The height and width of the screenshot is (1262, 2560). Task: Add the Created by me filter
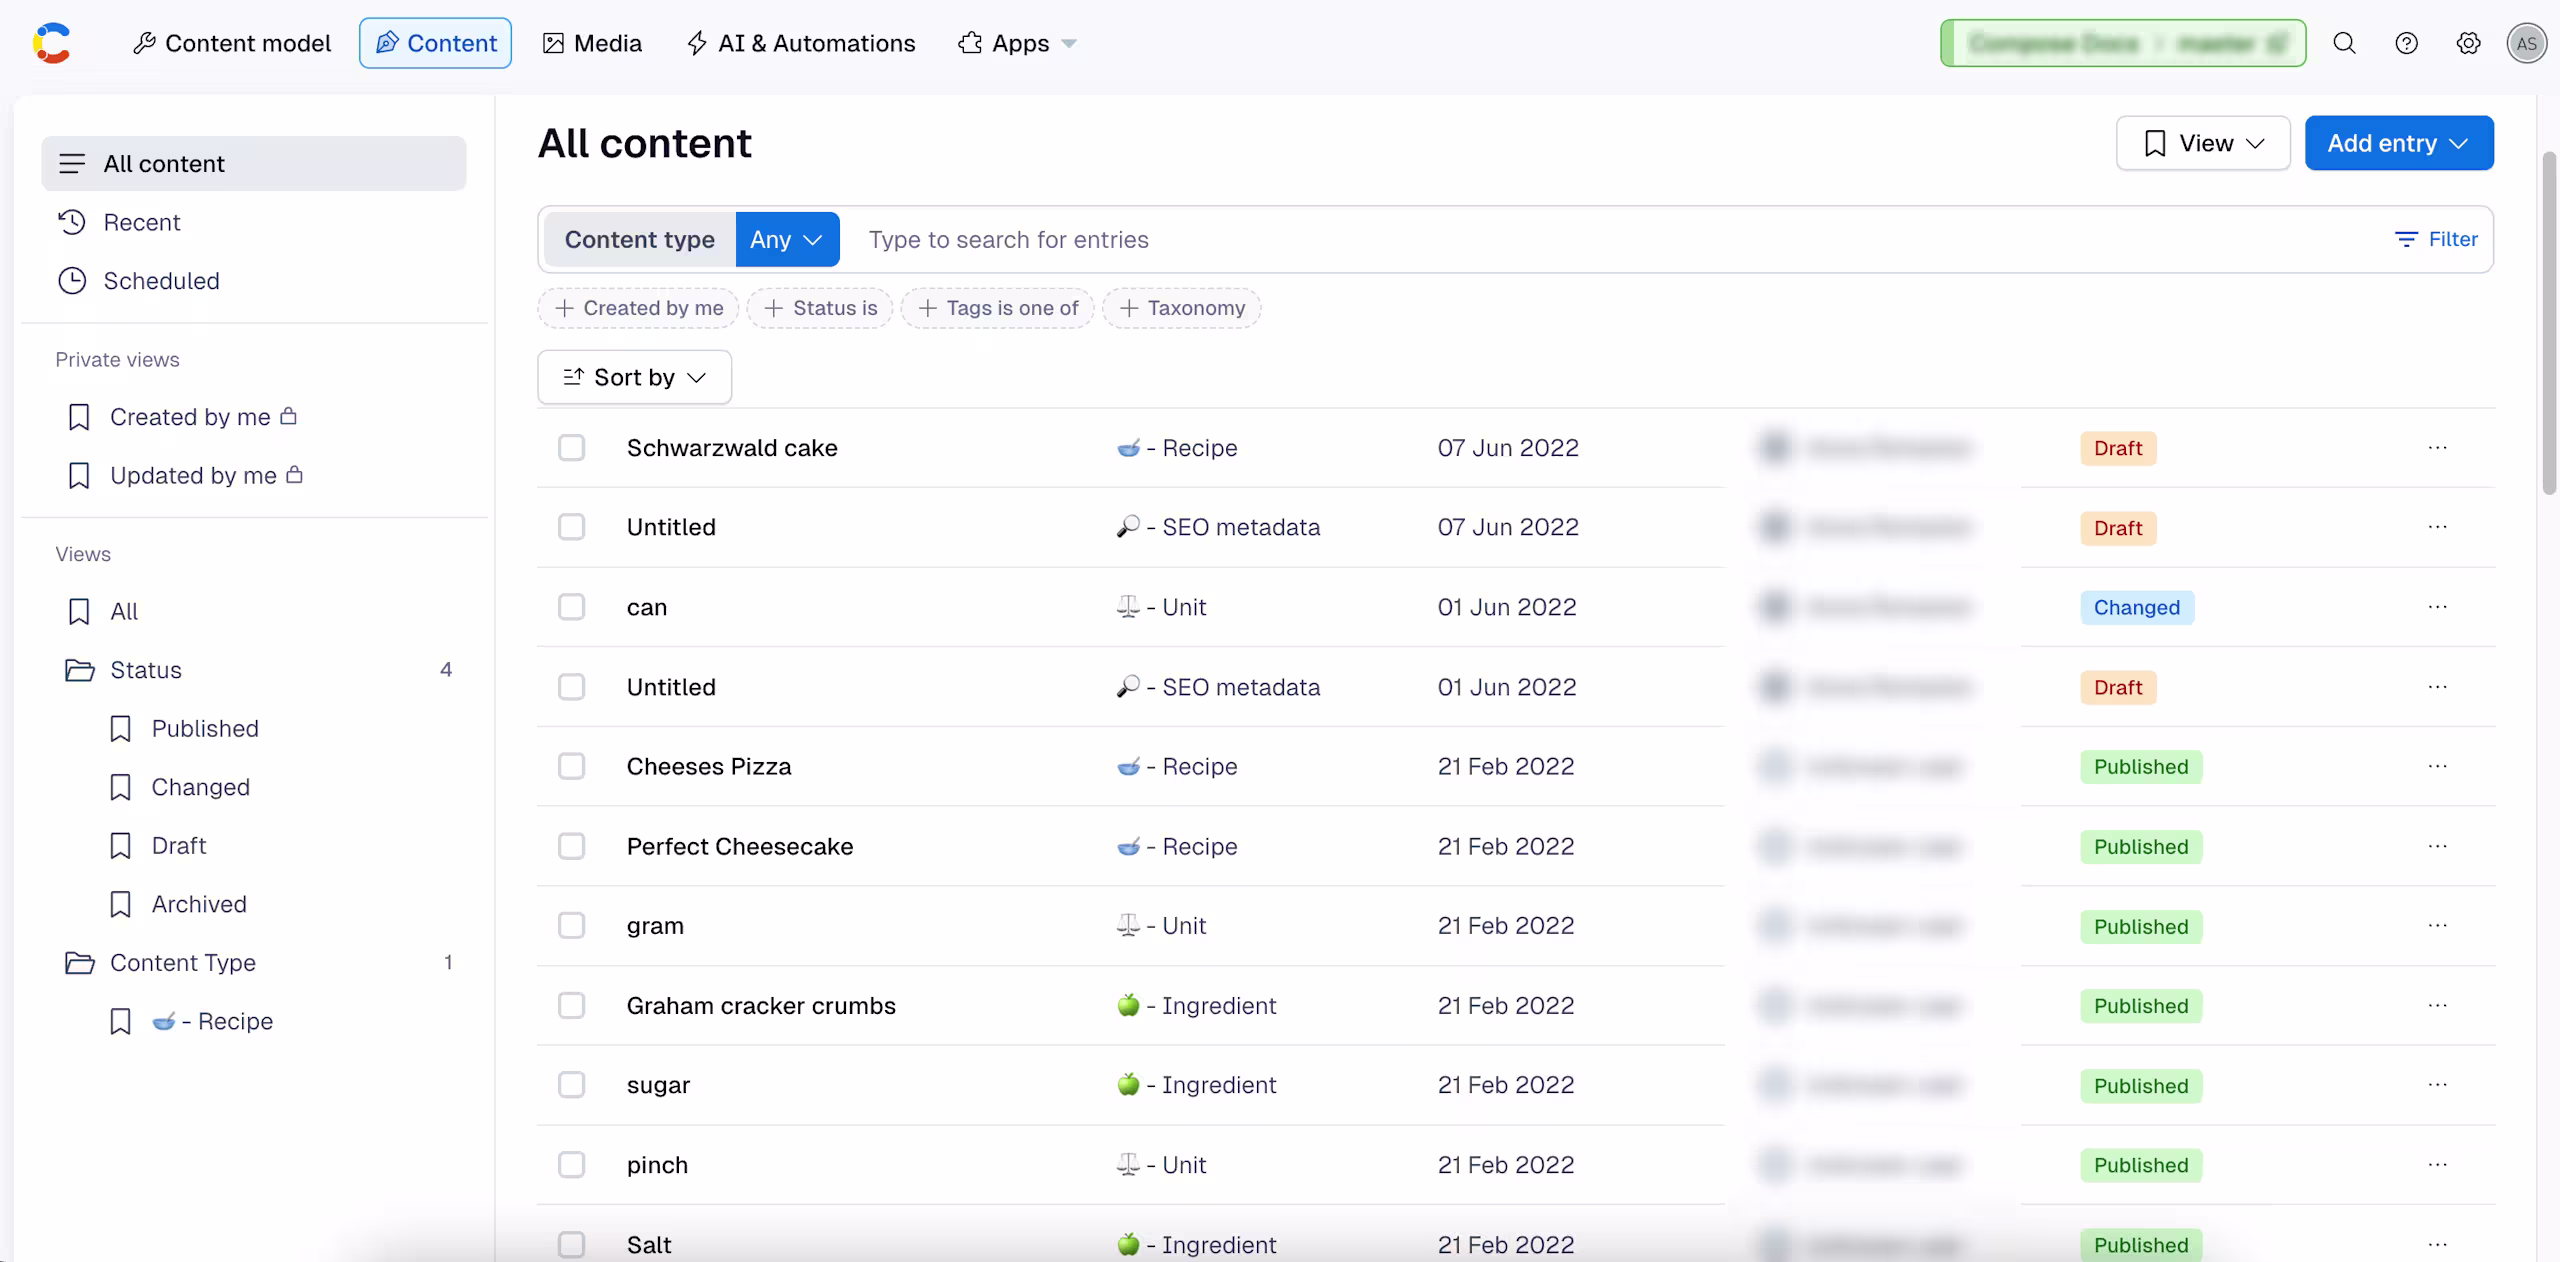(x=638, y=308)
